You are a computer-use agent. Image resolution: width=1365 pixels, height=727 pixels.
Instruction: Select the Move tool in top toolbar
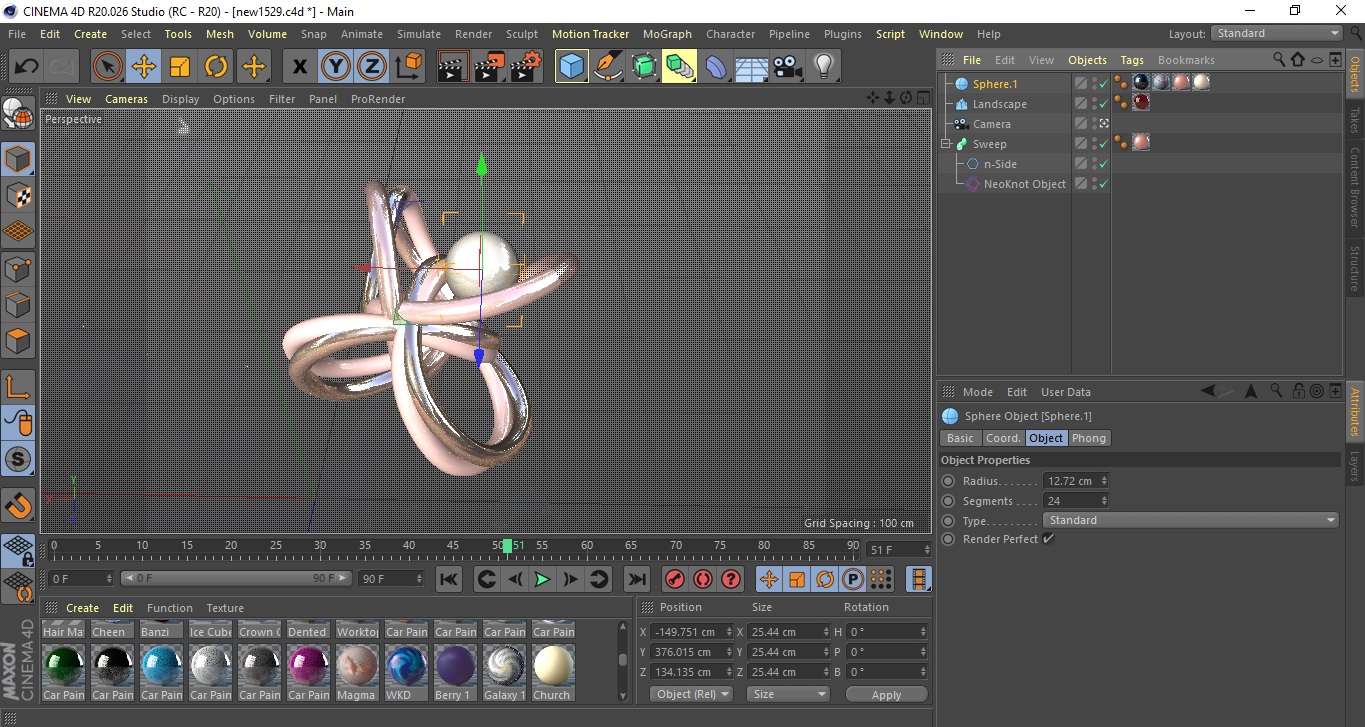(x=144, y=67)
